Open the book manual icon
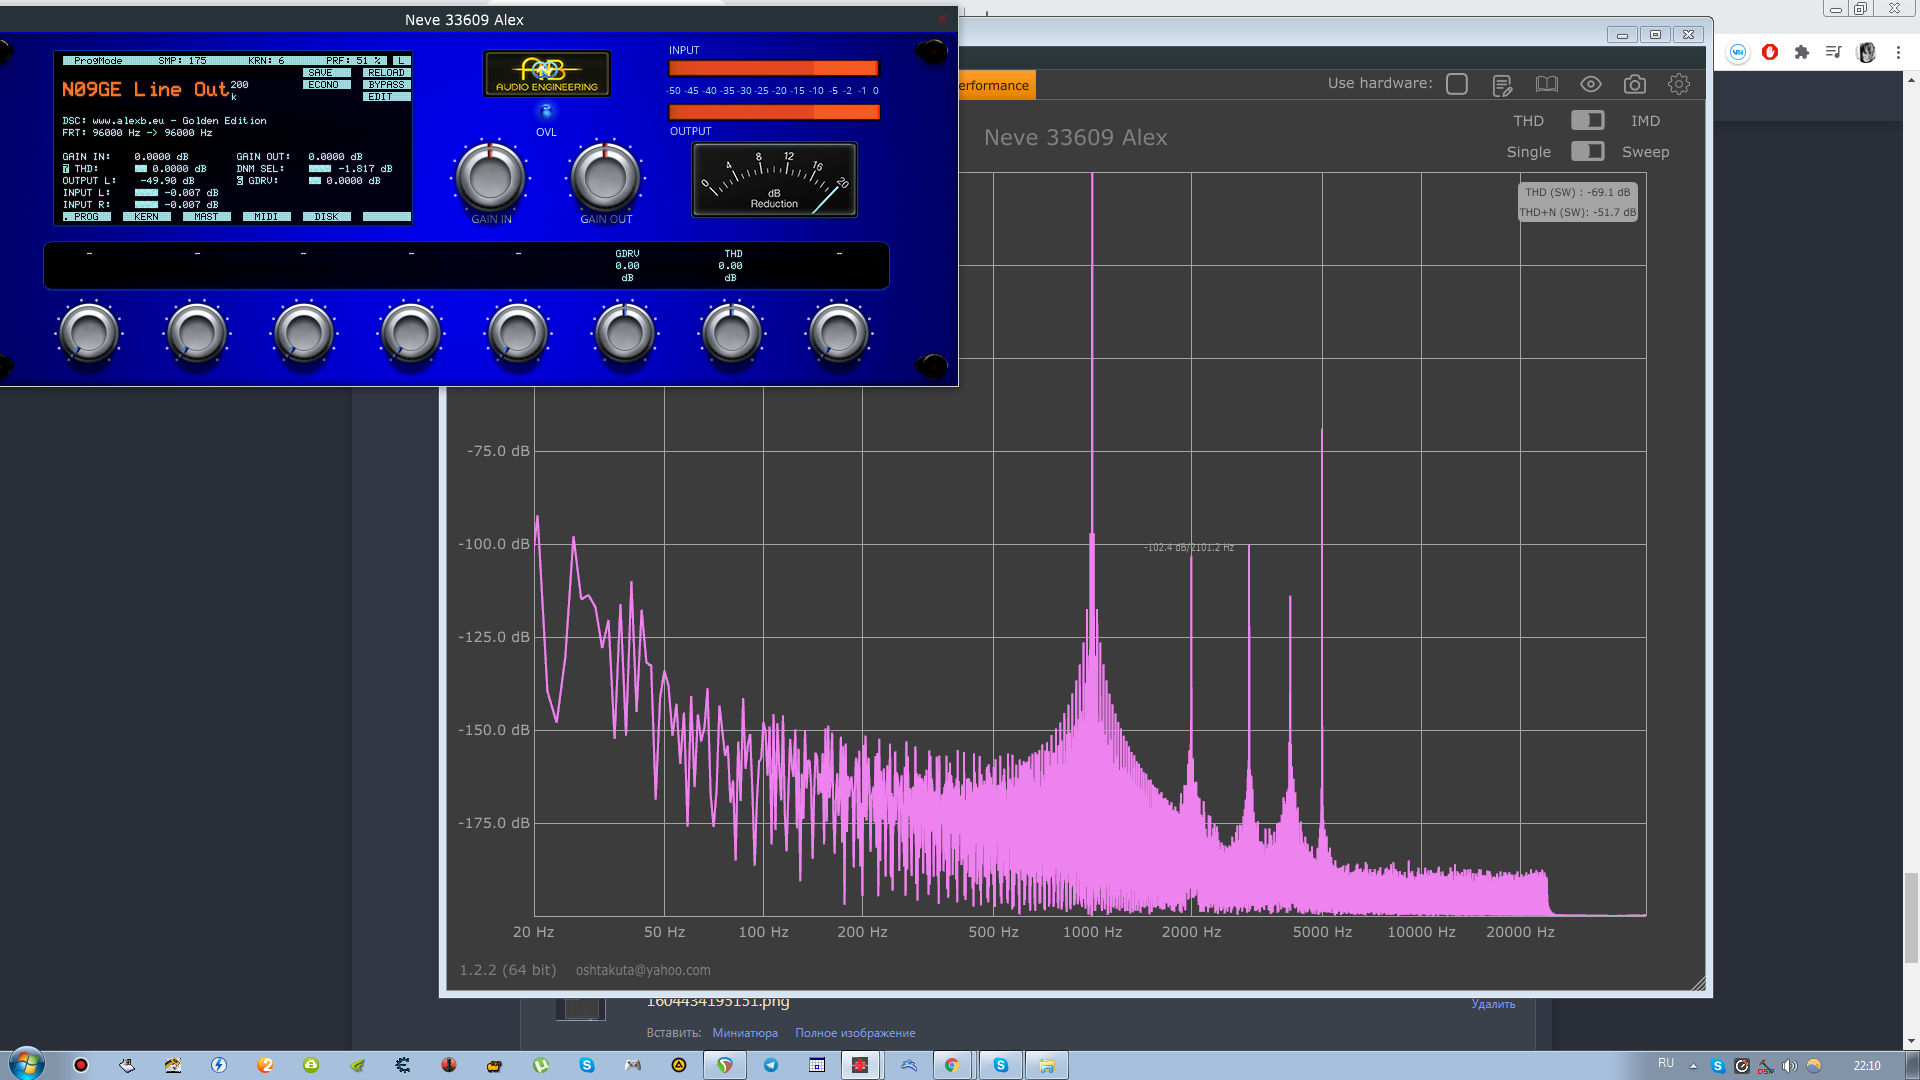1920x1080 pixels. tap(1547, 84)
